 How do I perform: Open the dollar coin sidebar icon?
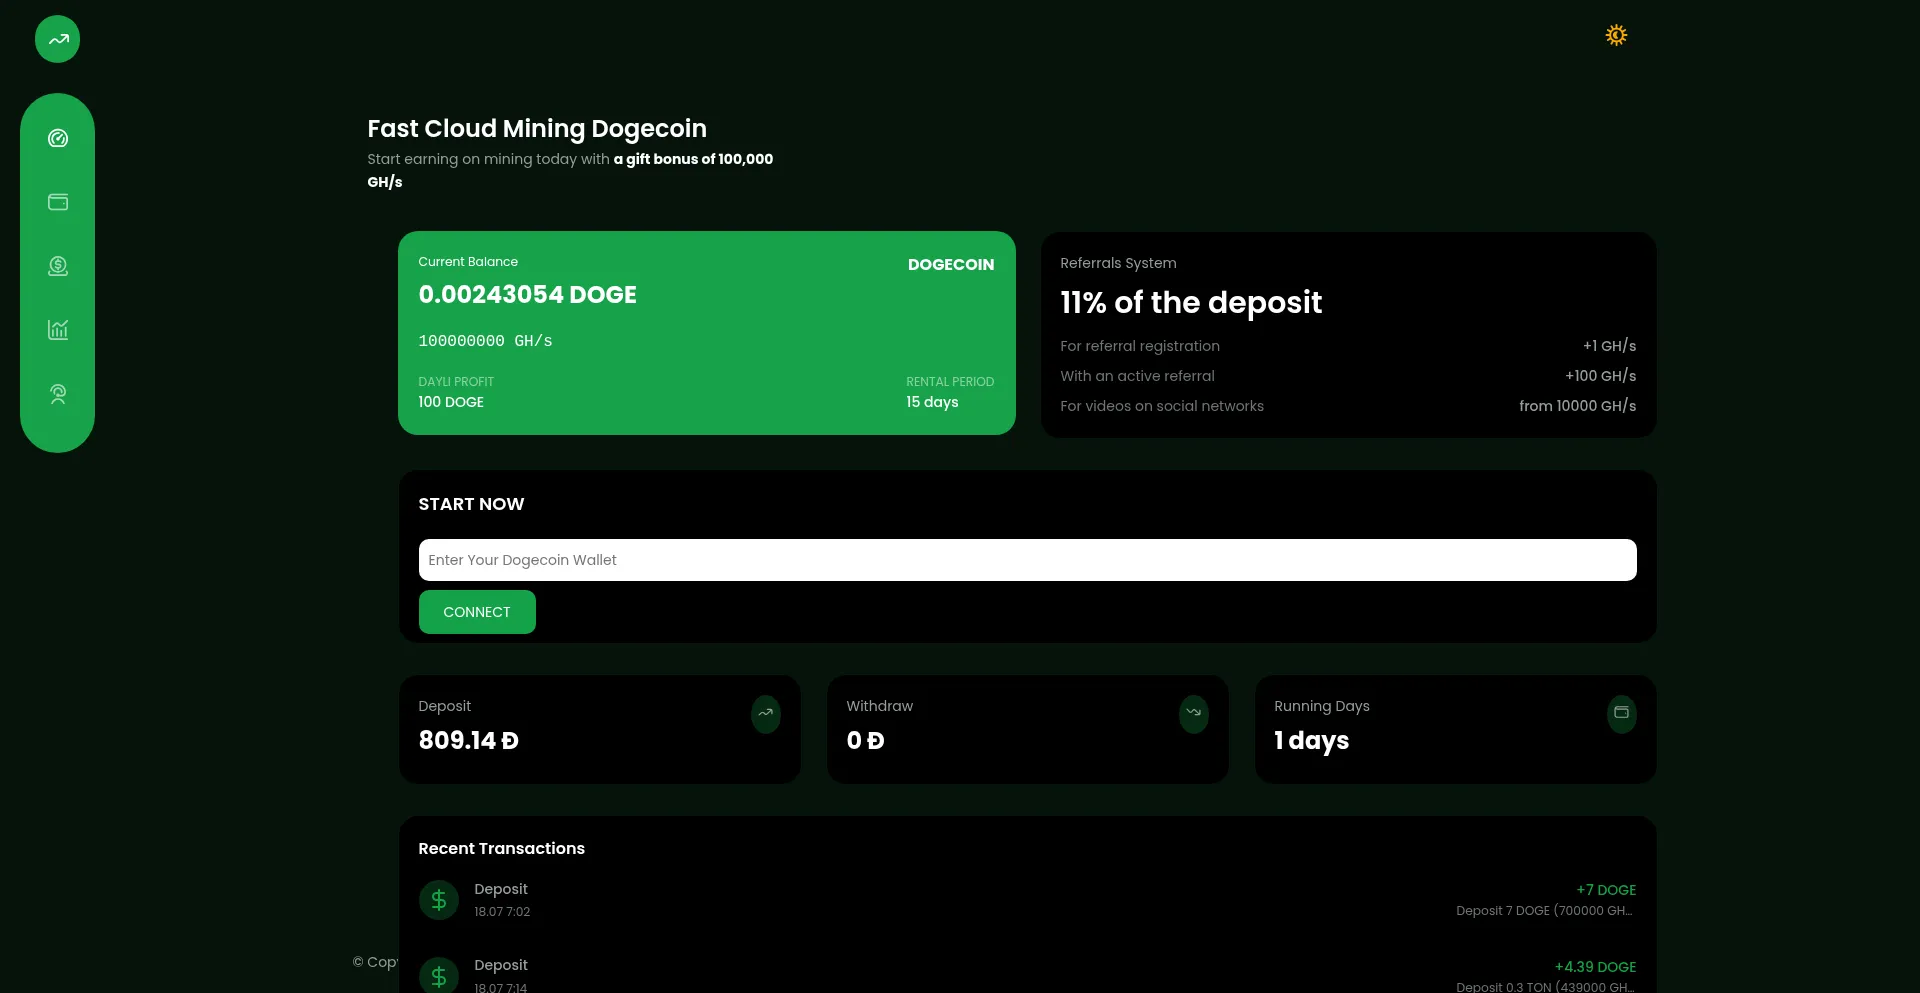[58, 266]
